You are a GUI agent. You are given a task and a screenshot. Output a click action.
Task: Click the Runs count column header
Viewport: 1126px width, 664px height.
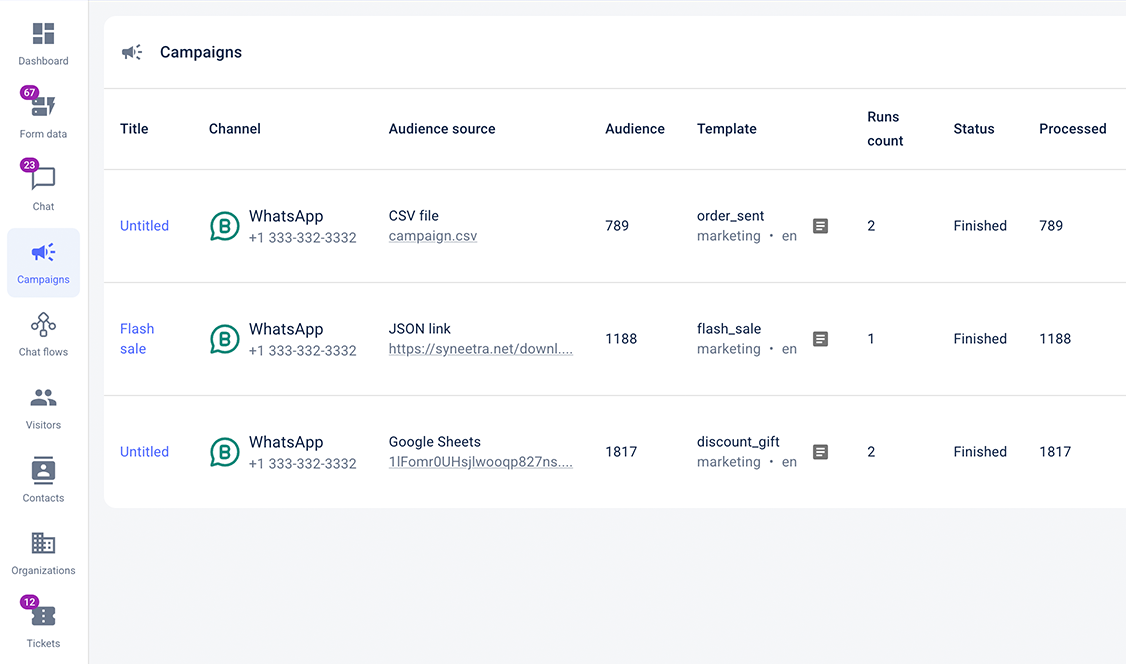[885, 129]
